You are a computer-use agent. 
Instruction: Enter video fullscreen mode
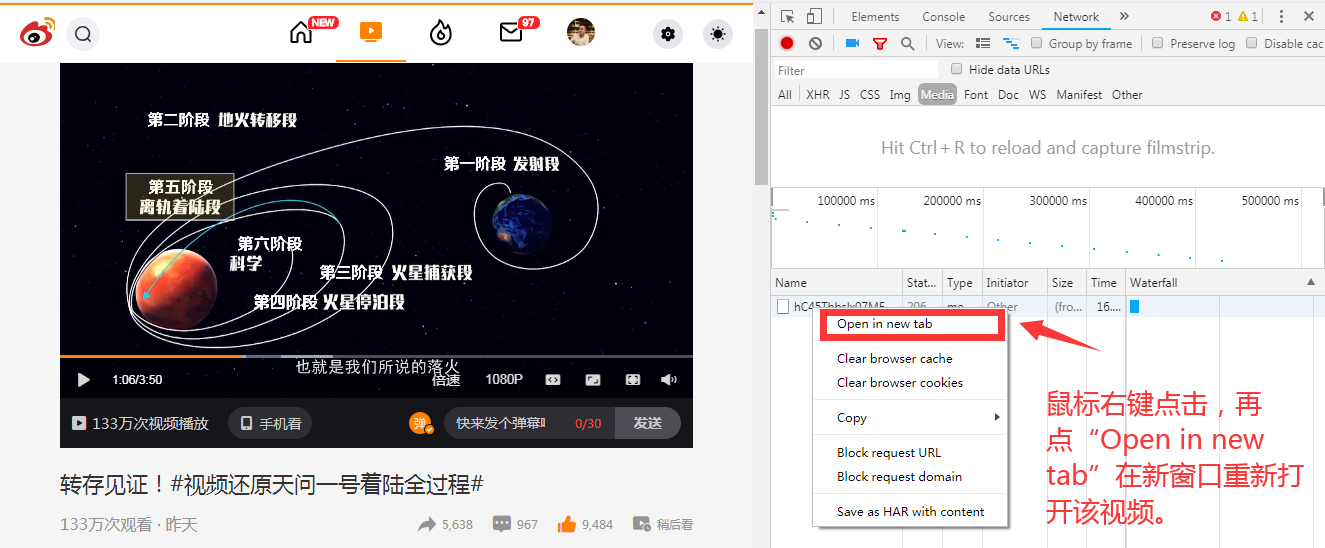(x=633, y=380)
